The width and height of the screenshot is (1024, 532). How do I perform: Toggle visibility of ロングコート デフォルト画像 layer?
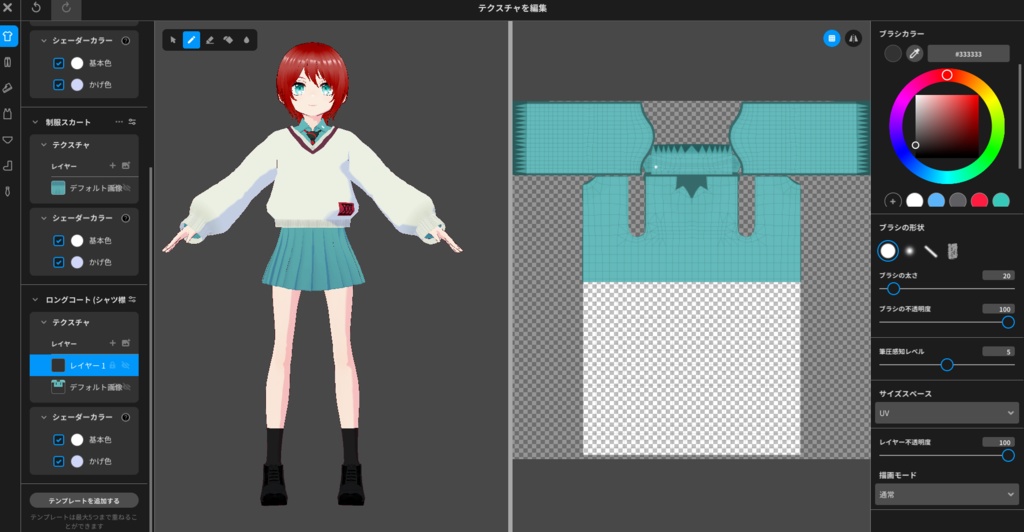[x=127, y=387]
